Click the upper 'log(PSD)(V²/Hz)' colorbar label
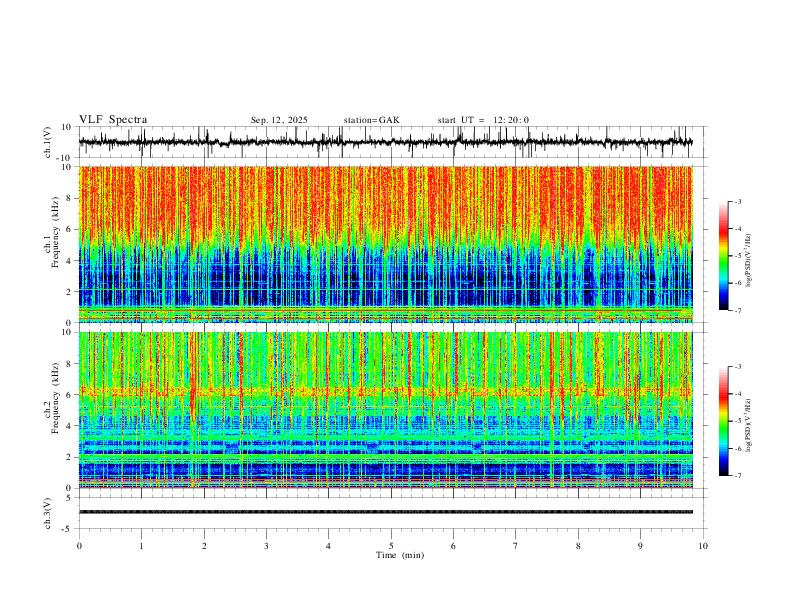 748,261
